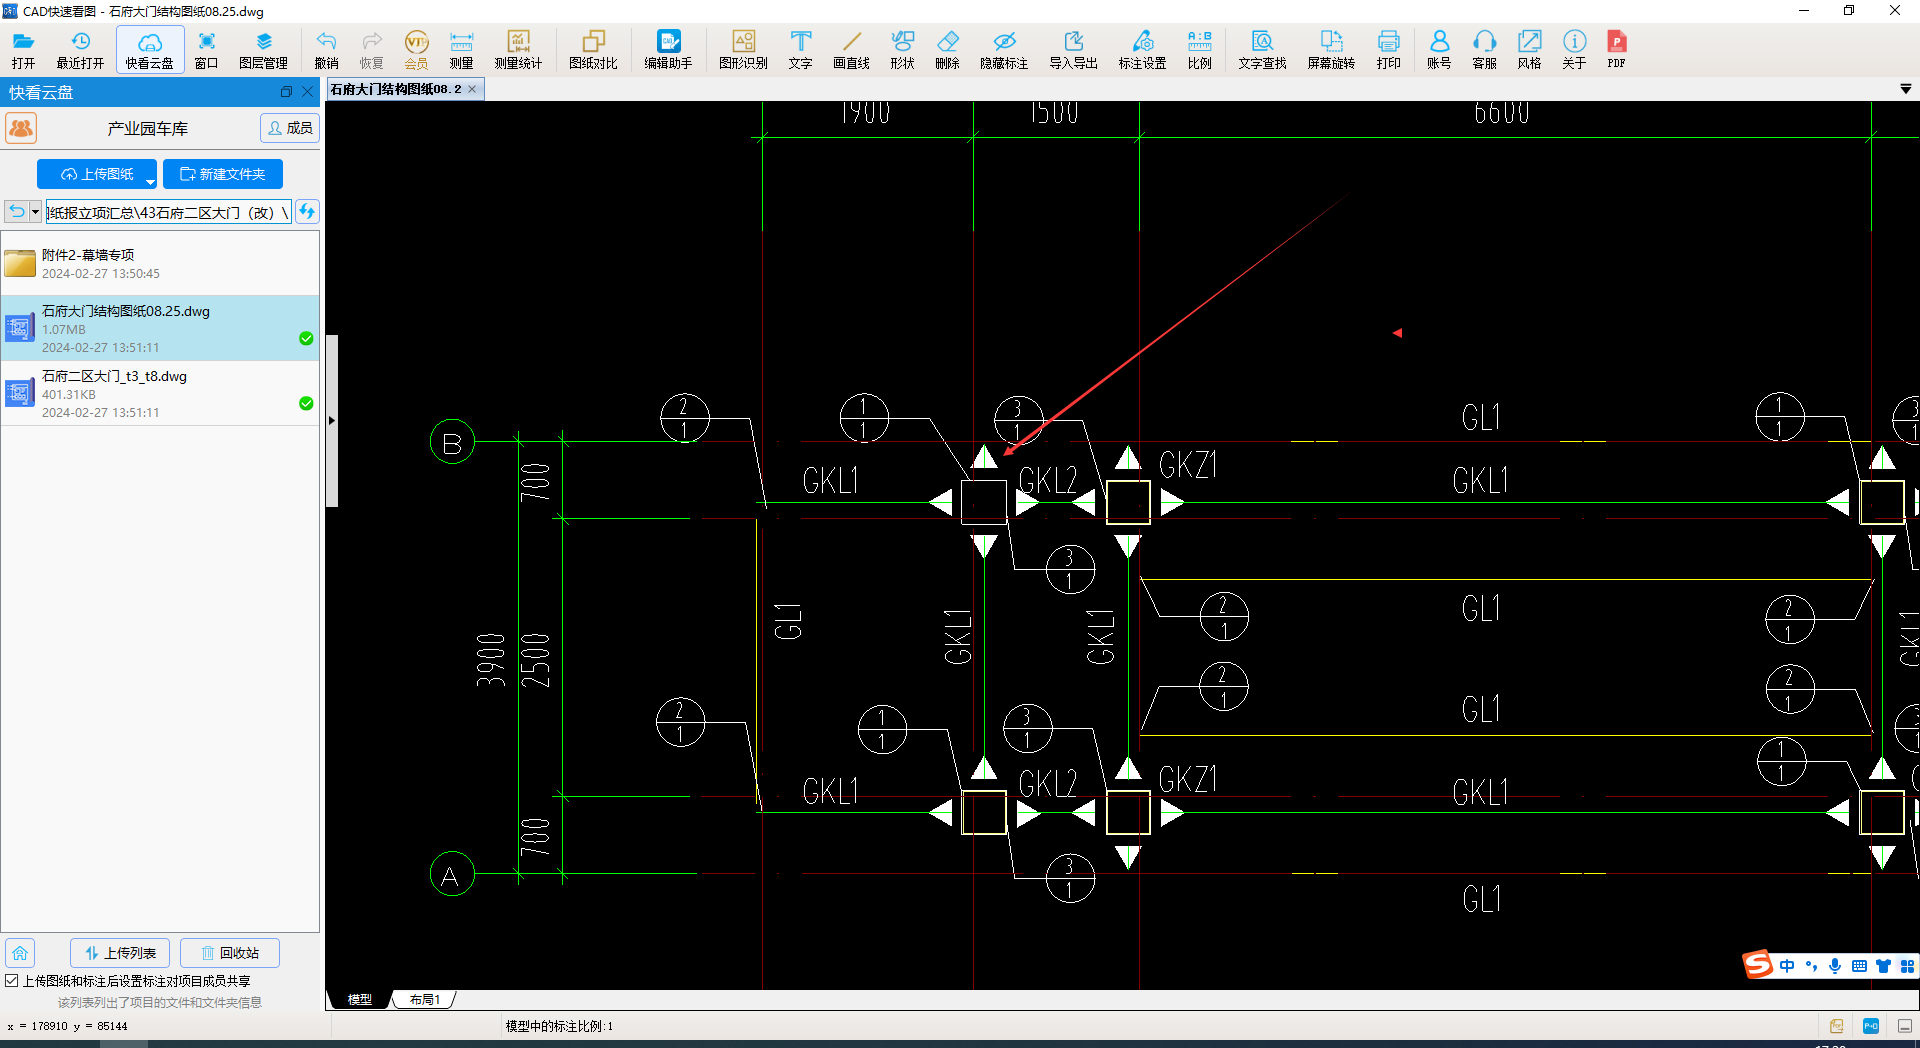Expand the path history dropdown arrow
The height and width of the screenshot is (1048, 1920).
click(35, 212)
